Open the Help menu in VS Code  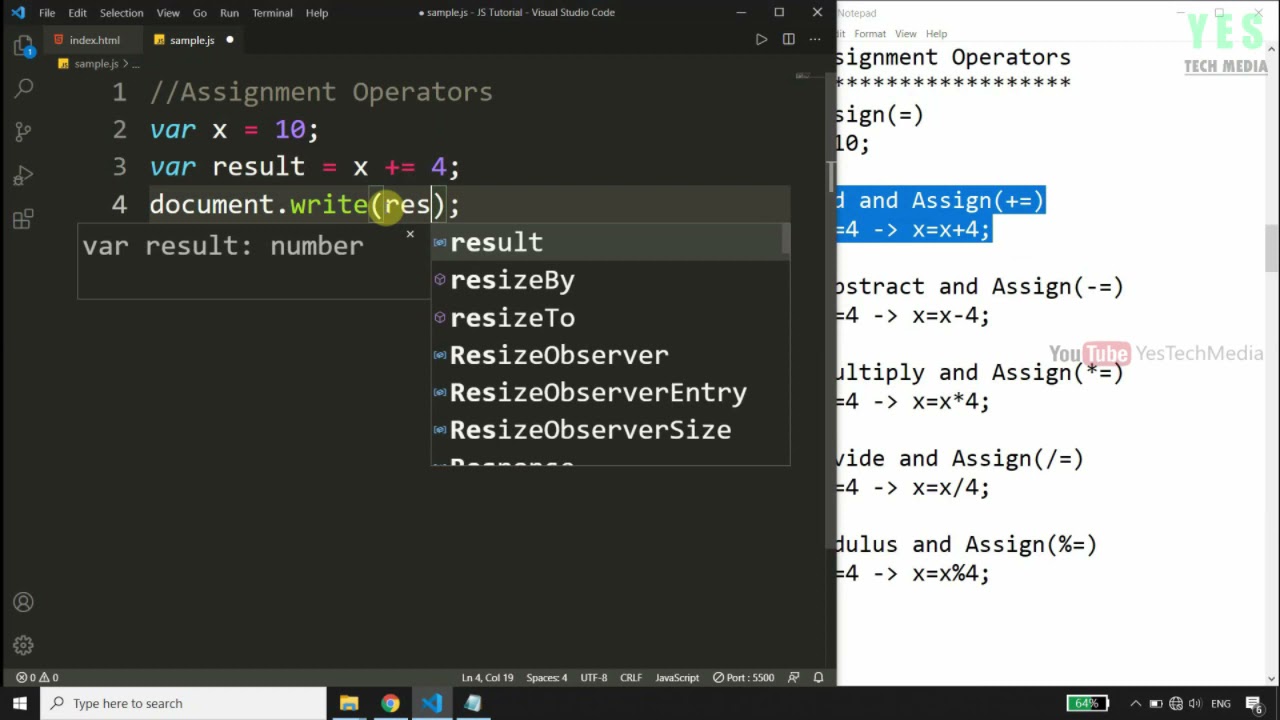[317, 13]
